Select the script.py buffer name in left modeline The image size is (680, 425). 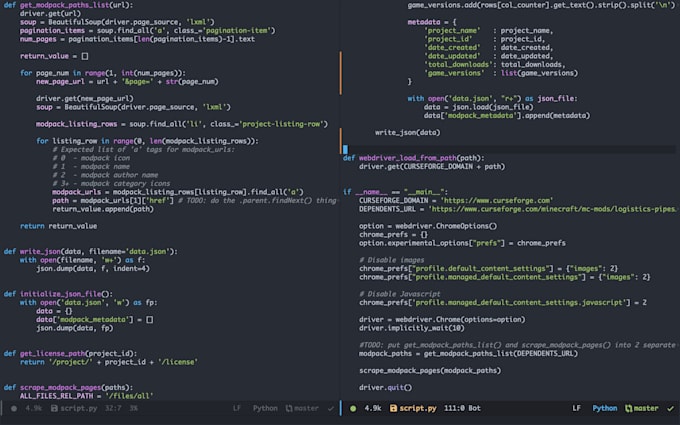point(79,408)
